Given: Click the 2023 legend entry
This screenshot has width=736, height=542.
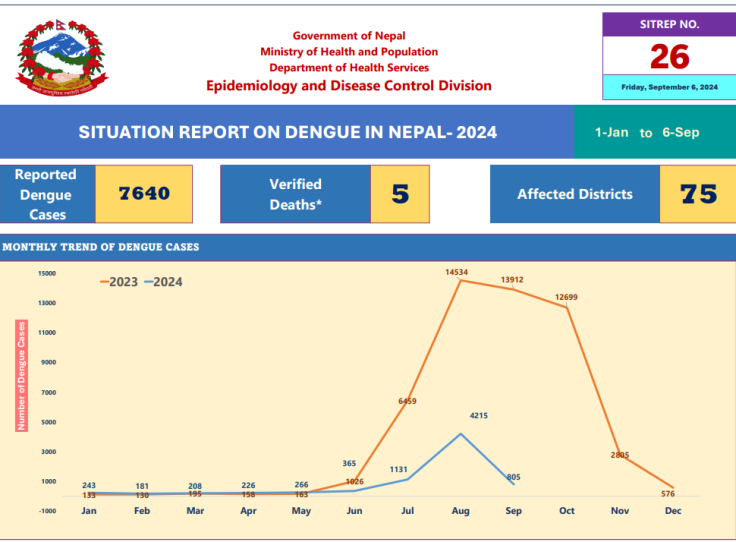Looking at the screenshot, I should click(119, 282).
